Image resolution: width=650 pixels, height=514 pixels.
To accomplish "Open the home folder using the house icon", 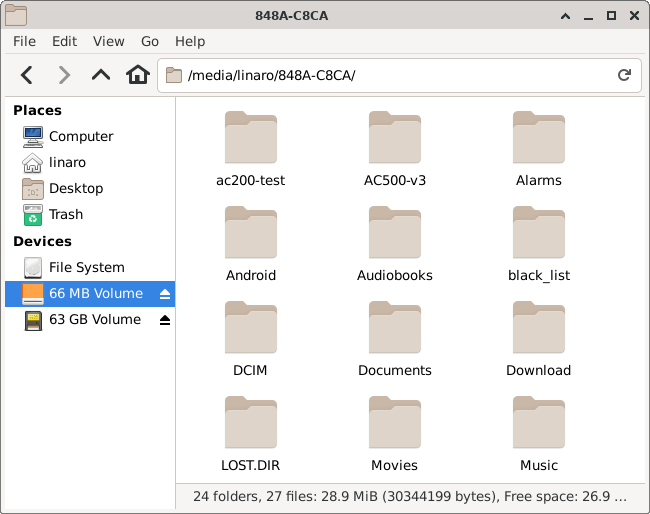I will coord(138,75).
